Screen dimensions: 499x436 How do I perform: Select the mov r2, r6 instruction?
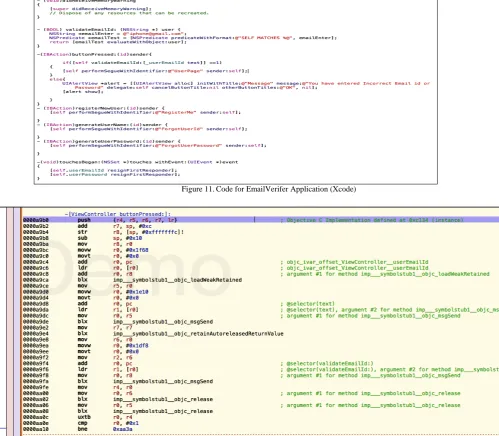78,358
